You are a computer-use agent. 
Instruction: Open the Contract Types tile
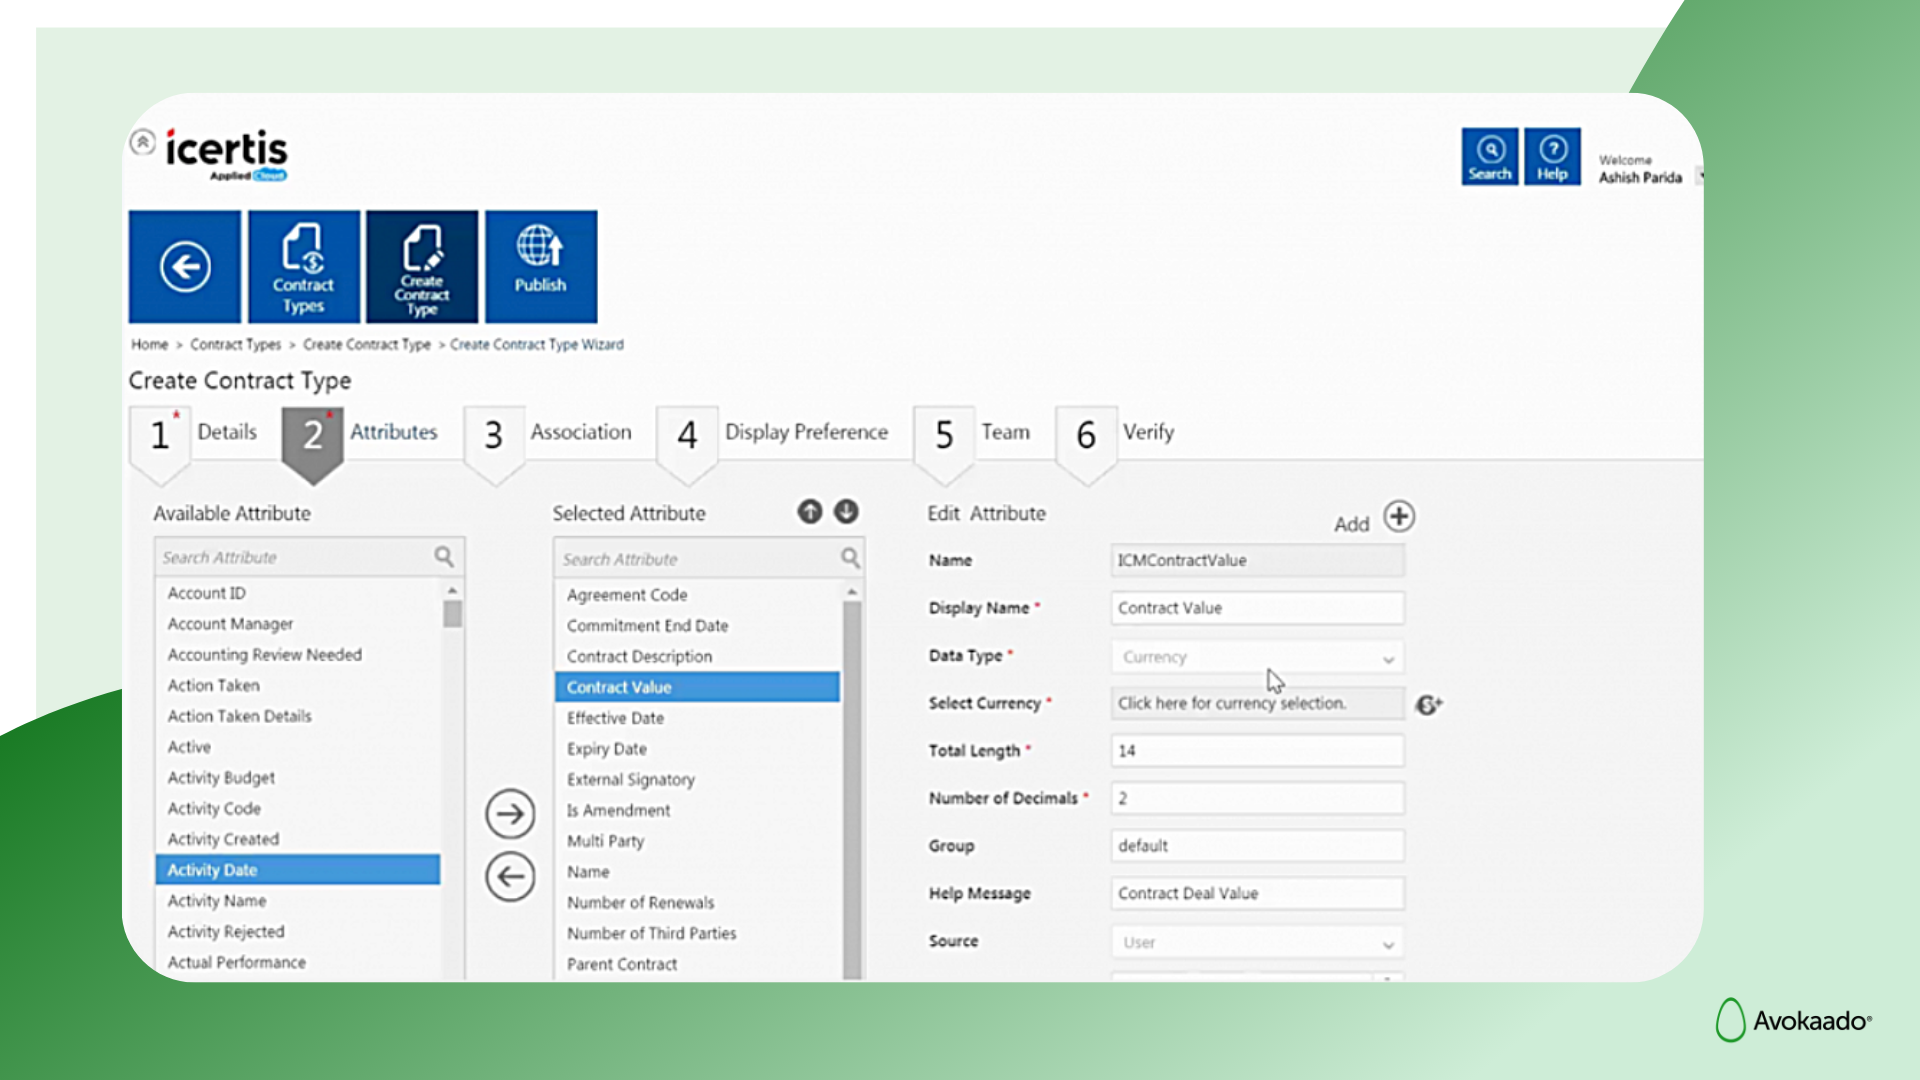(x=304, y=266)
